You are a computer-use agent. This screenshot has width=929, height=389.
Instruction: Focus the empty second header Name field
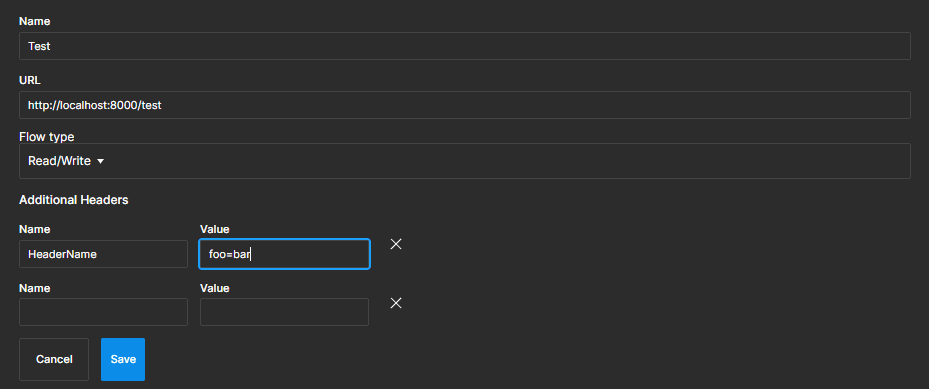click(x=103, y=312)
